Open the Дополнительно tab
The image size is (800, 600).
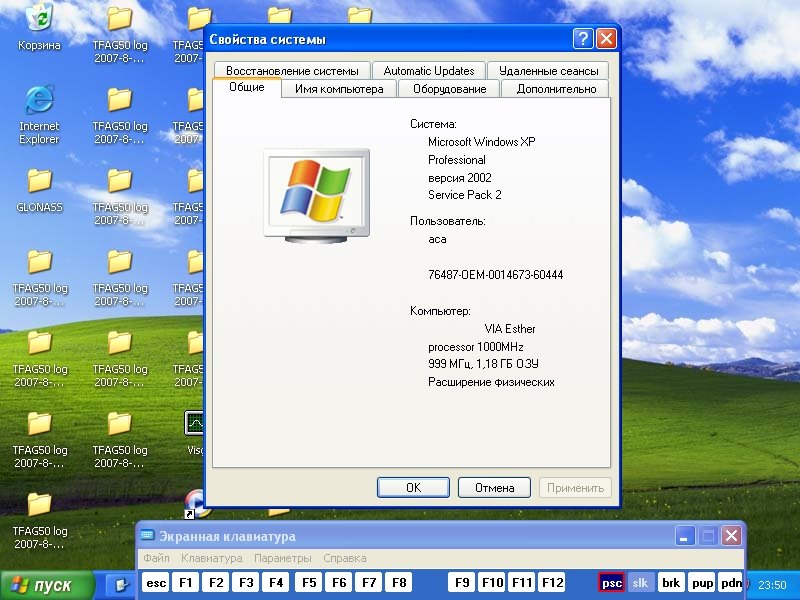pos(556,89)
